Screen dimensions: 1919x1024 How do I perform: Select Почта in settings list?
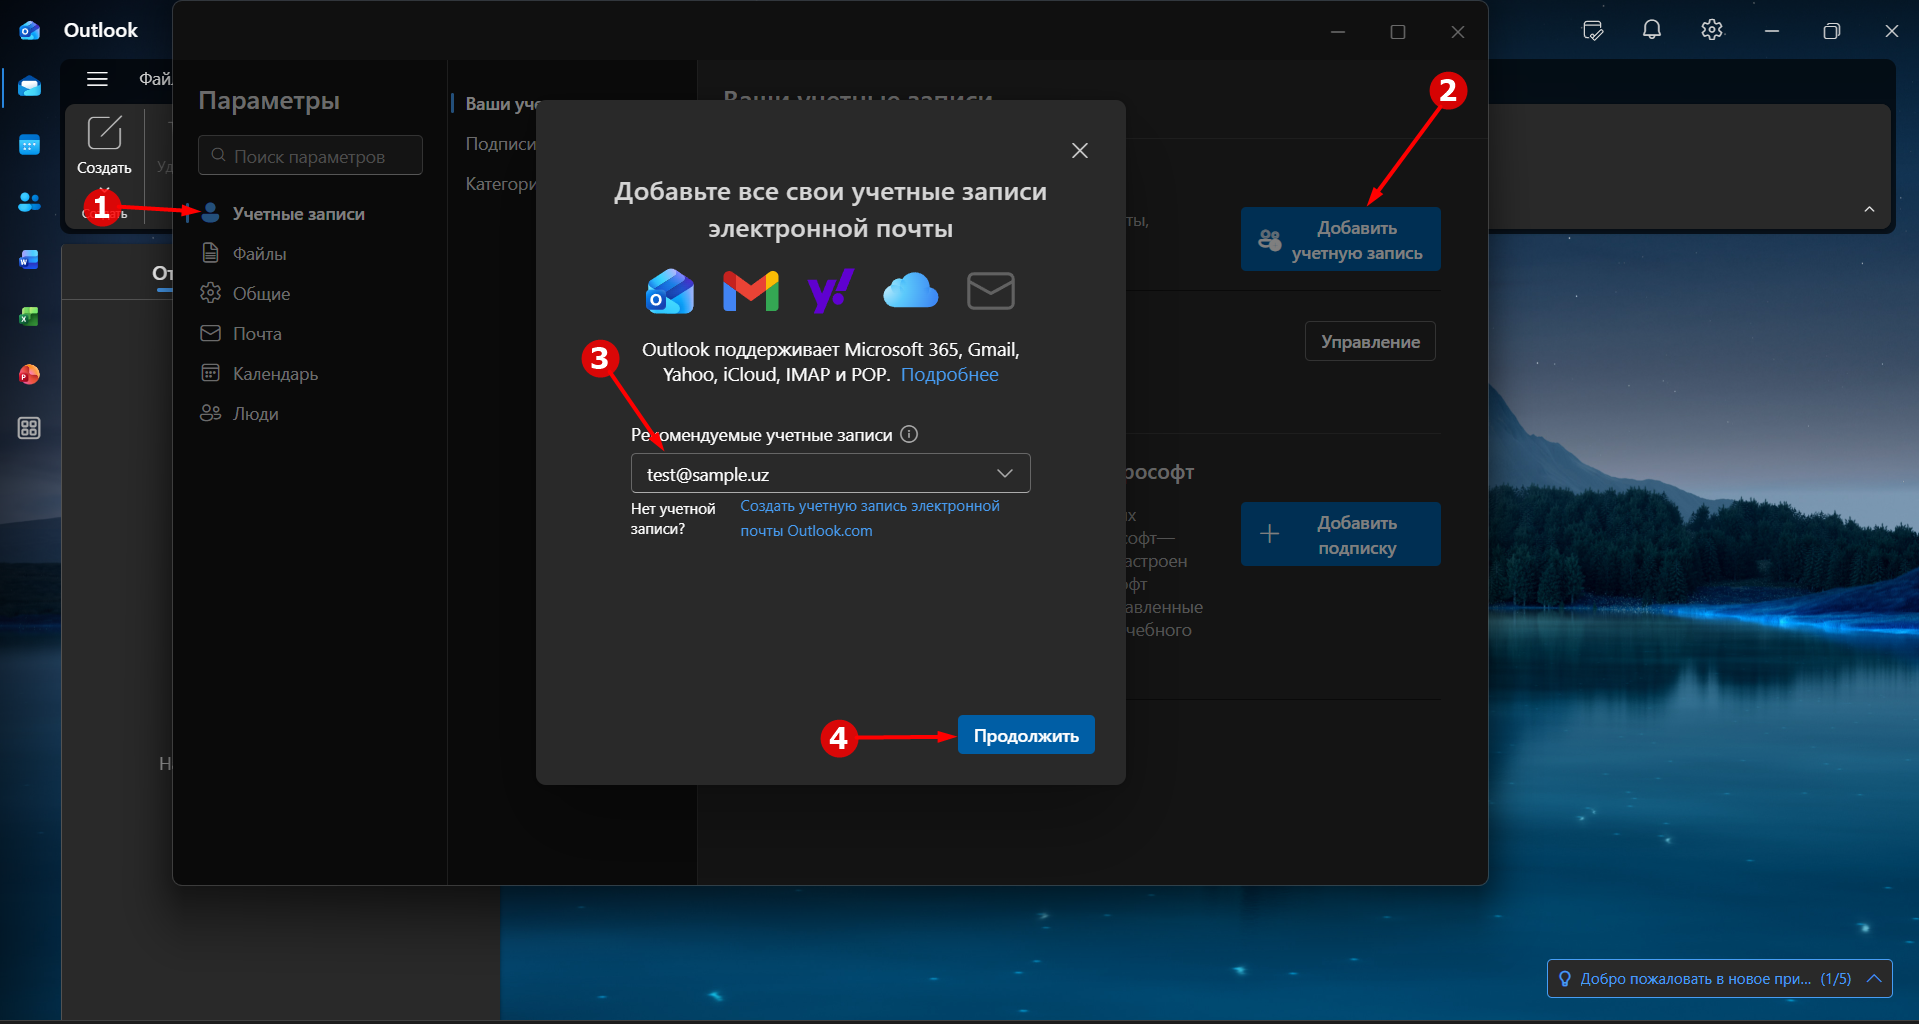(x=257, y=333)
